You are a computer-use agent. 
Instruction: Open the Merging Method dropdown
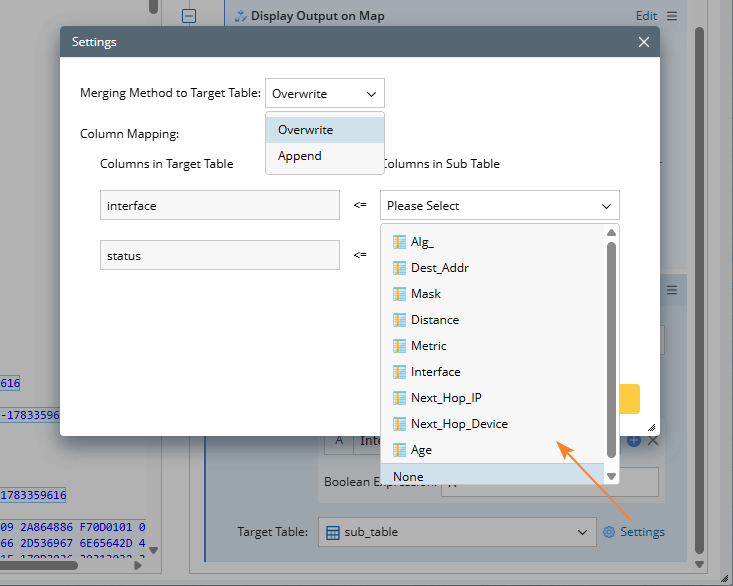[x=324, y=94]
